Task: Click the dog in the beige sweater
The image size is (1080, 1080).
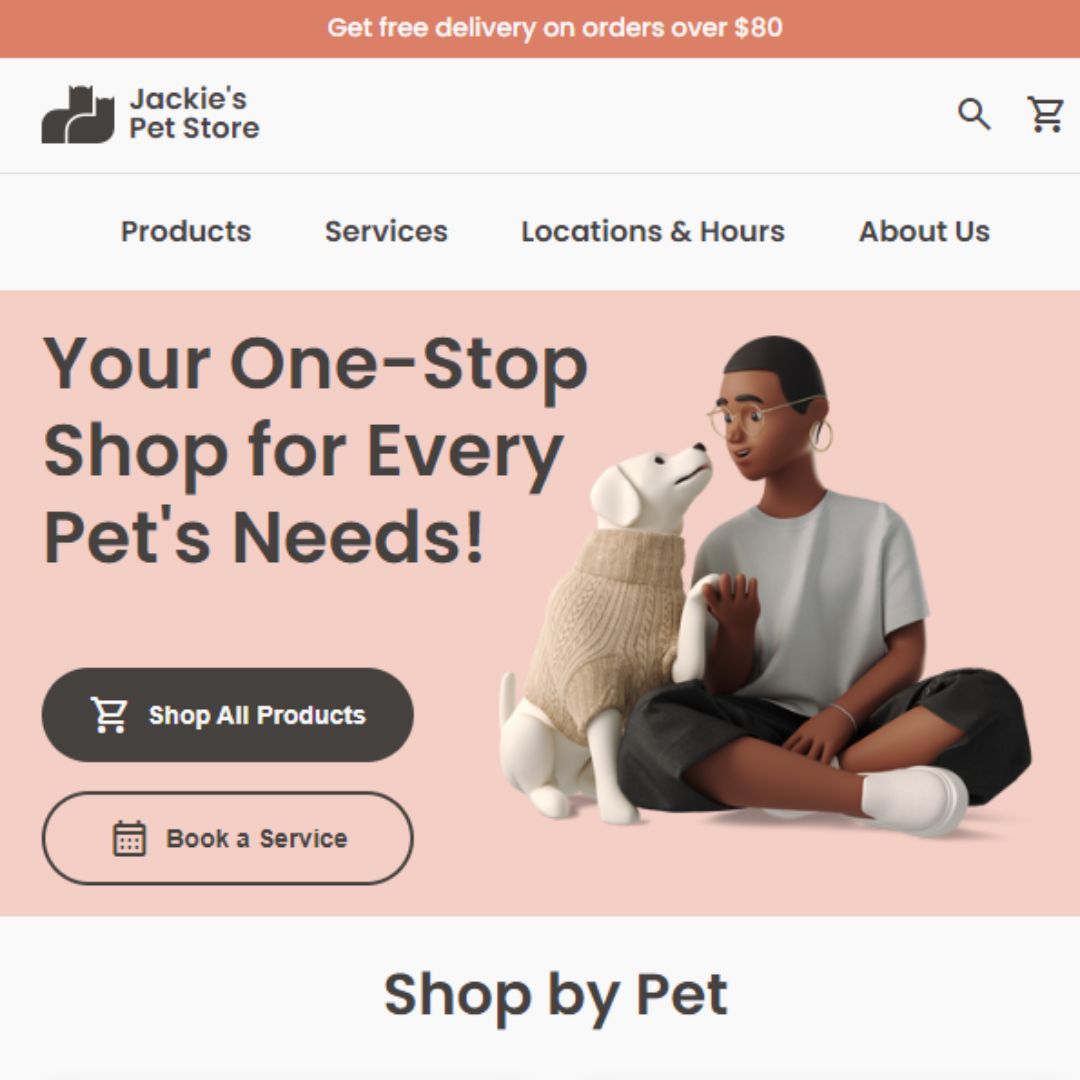Action: (606, 634)
